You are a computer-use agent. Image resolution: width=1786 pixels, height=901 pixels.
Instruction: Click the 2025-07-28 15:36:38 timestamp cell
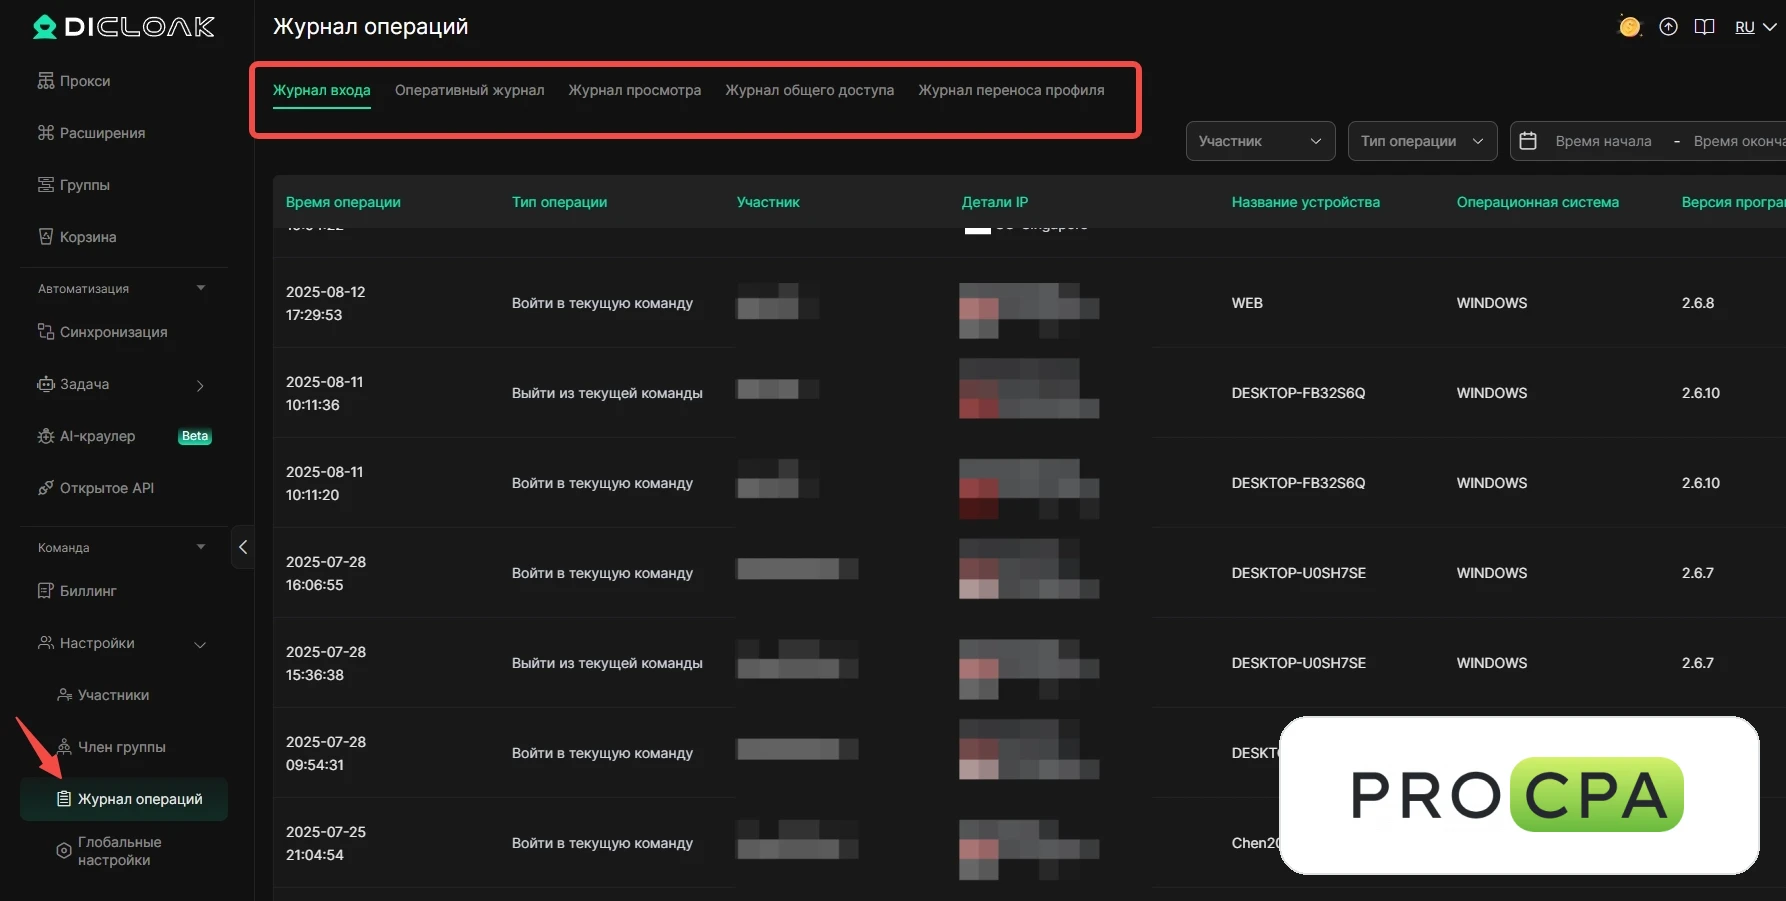[326, 663]
